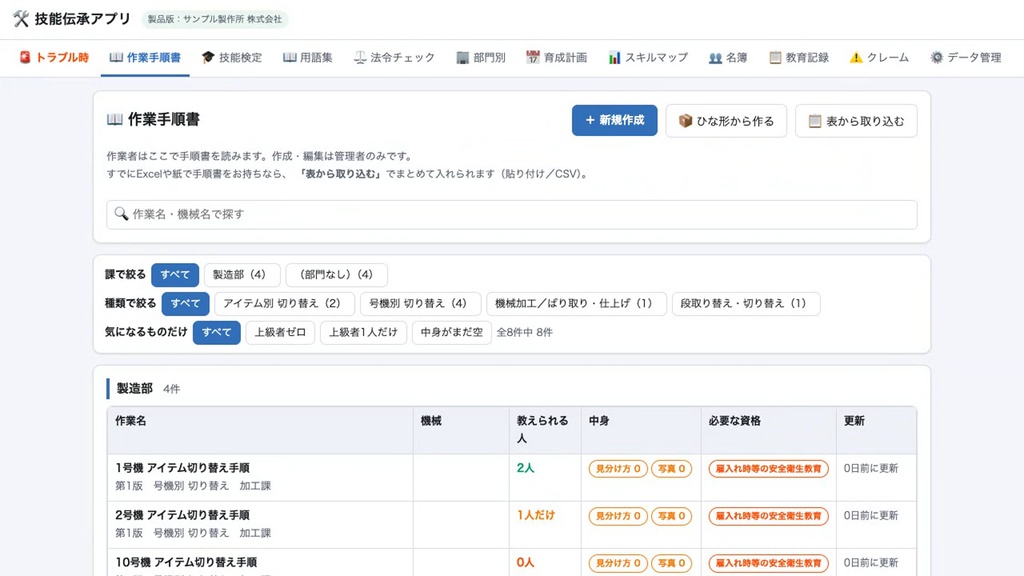
Task: Open 1号機 アイテム切り替え手順 row
Action: (x=512, y=477)
